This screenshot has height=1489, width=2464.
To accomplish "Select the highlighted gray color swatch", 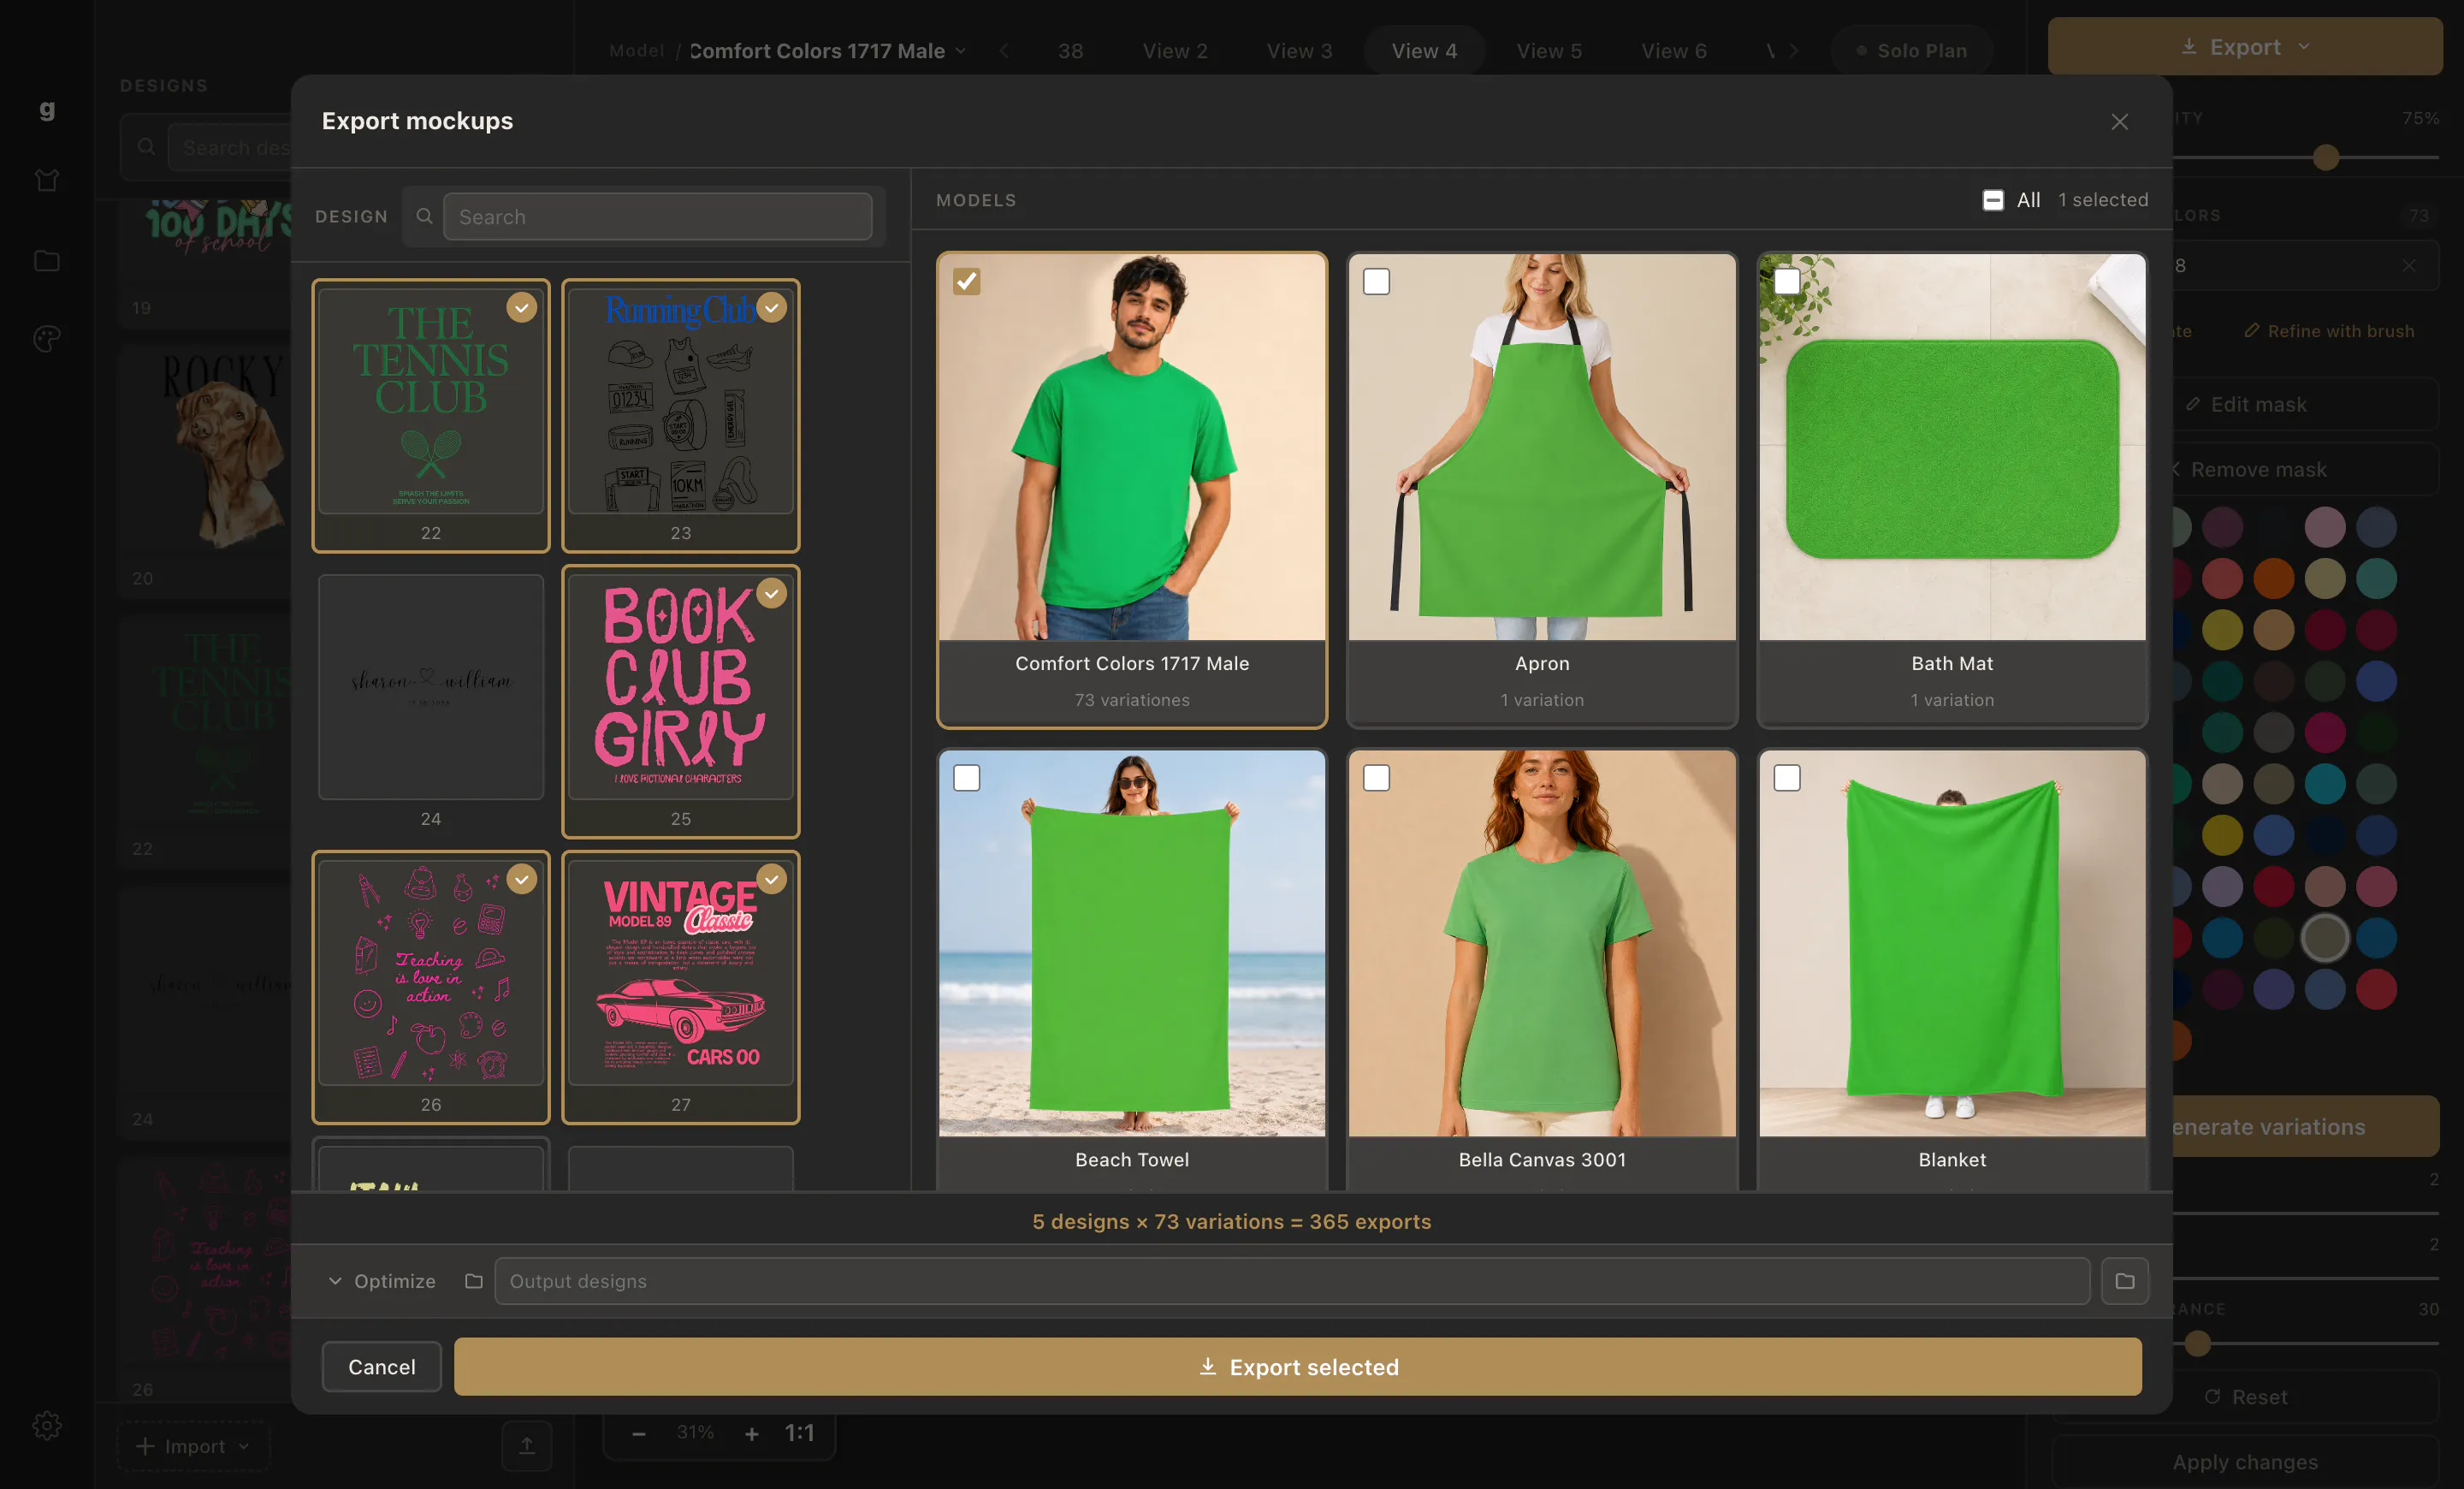I will click(x=2325, y=937).
